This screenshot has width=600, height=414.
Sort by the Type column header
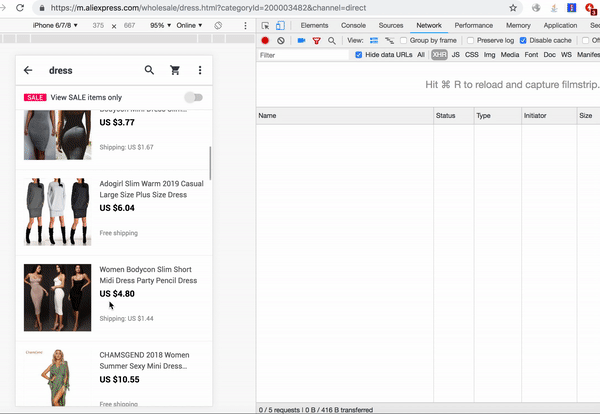[498, 116]
